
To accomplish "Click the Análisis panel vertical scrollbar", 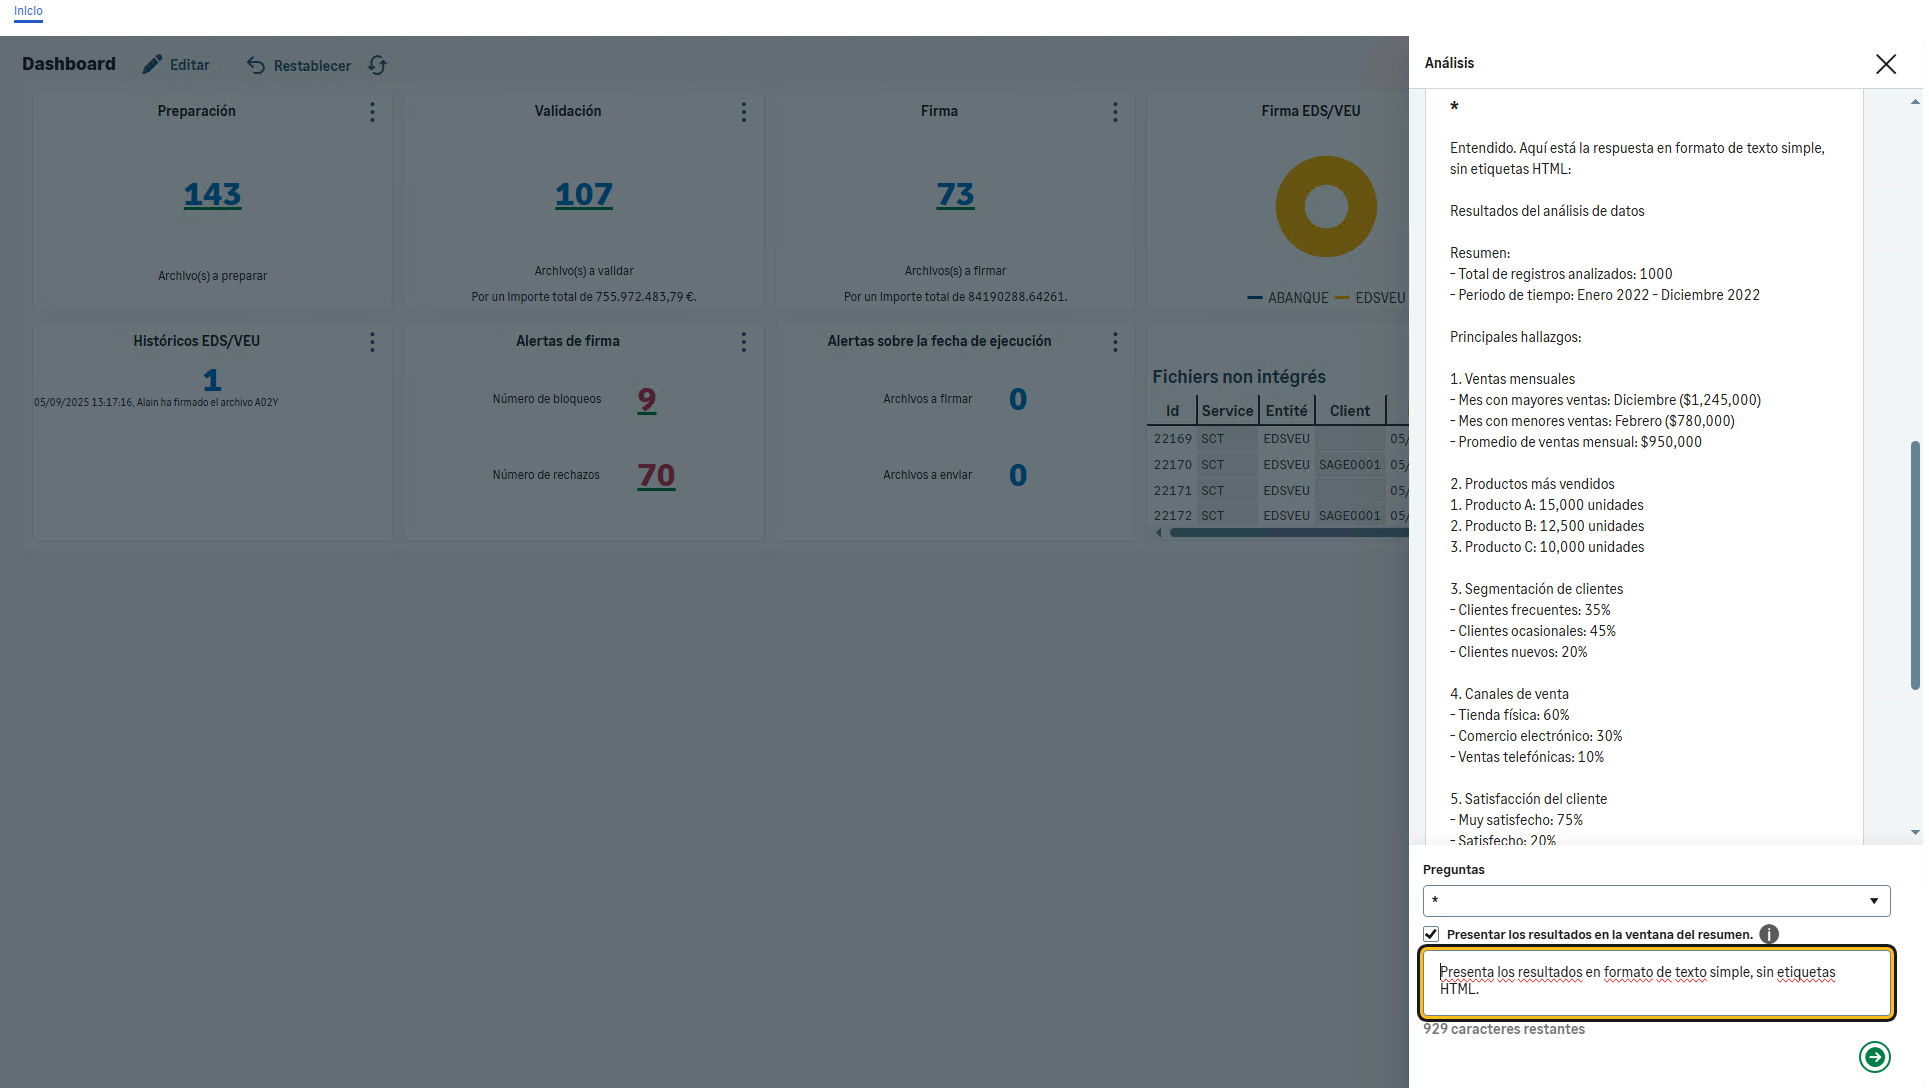I will tap(1915, 565).
